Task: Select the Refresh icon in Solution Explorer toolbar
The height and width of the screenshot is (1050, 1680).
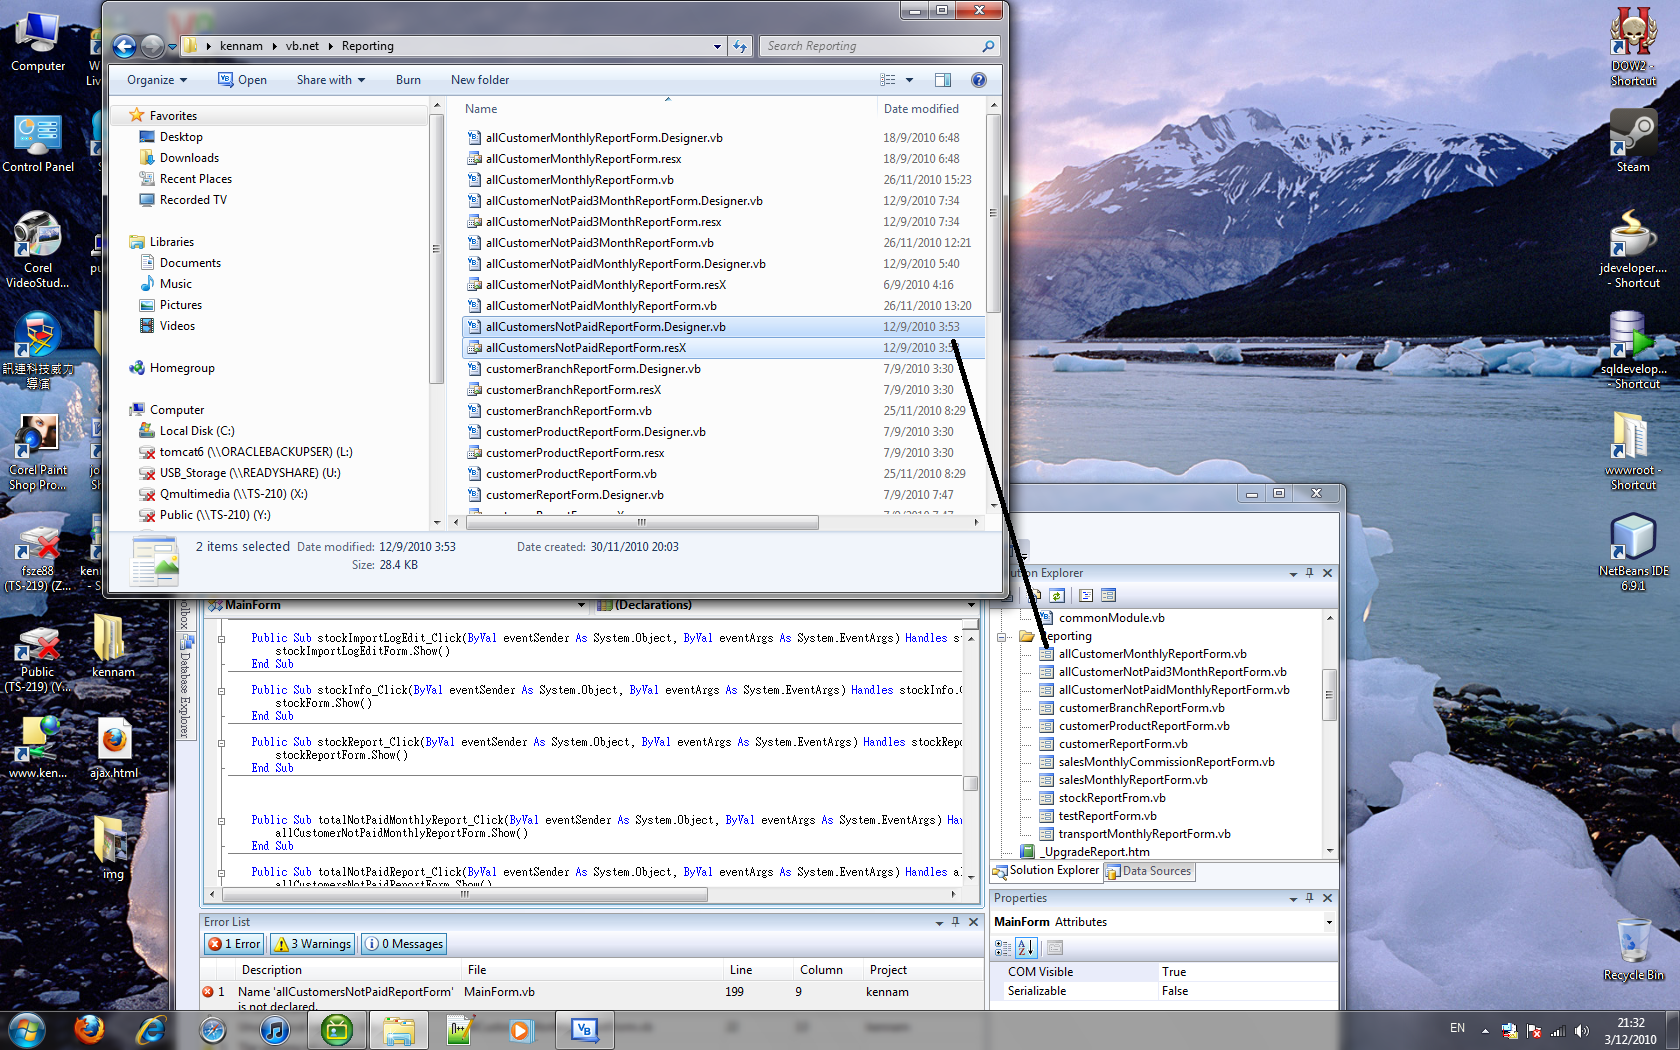Action: point(1057,595)
